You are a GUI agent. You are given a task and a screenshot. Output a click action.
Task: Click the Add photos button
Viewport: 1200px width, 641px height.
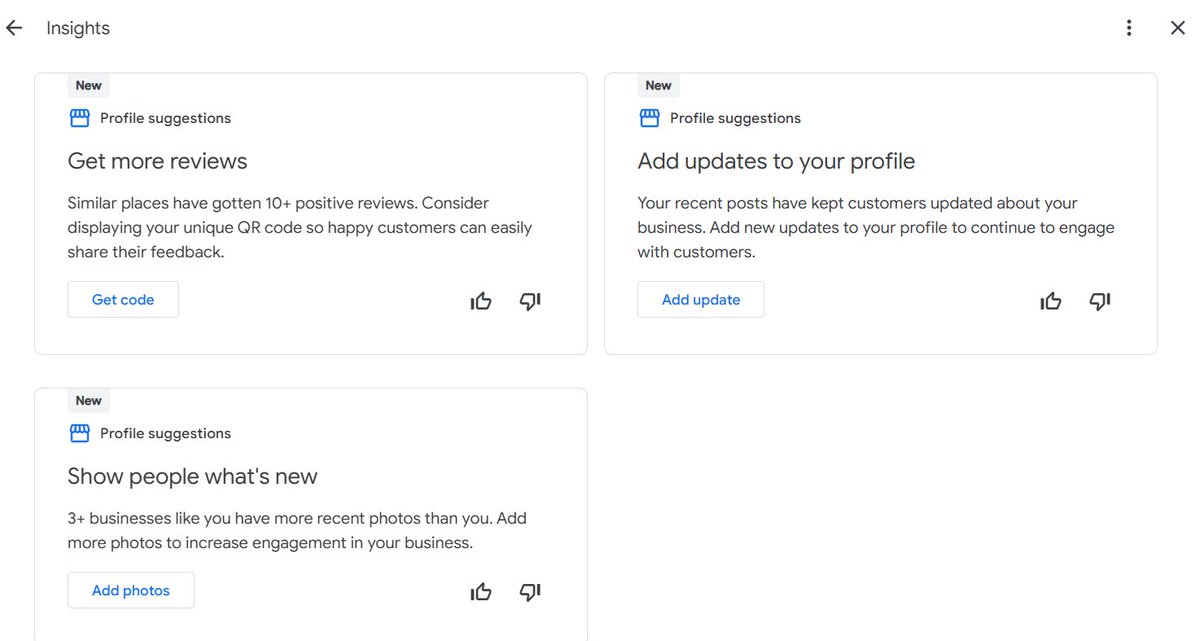coord(131,590)
